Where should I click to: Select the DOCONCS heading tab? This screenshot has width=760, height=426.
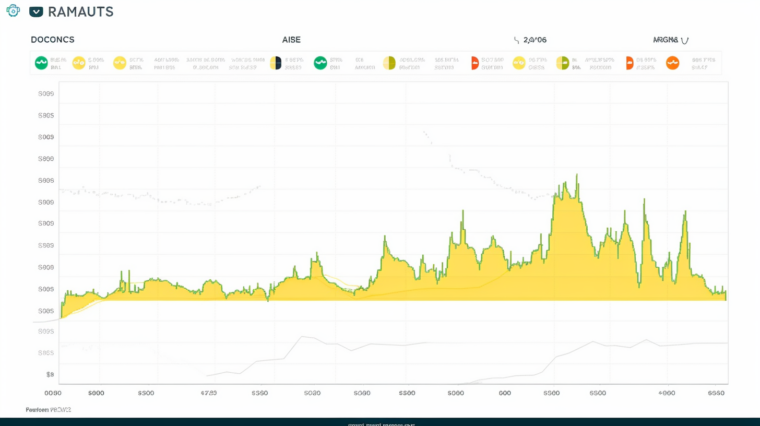52,40
